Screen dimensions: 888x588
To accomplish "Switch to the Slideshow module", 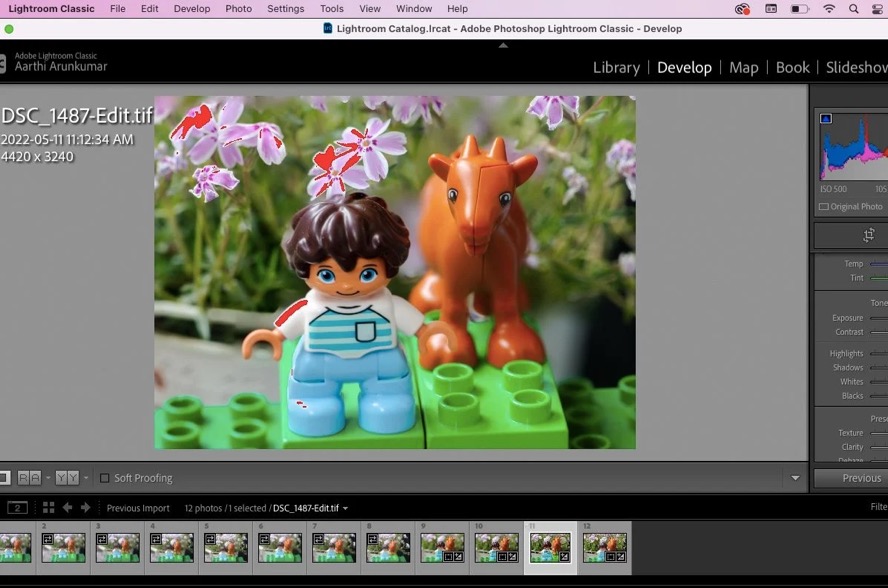I will (x=856, y=67).
